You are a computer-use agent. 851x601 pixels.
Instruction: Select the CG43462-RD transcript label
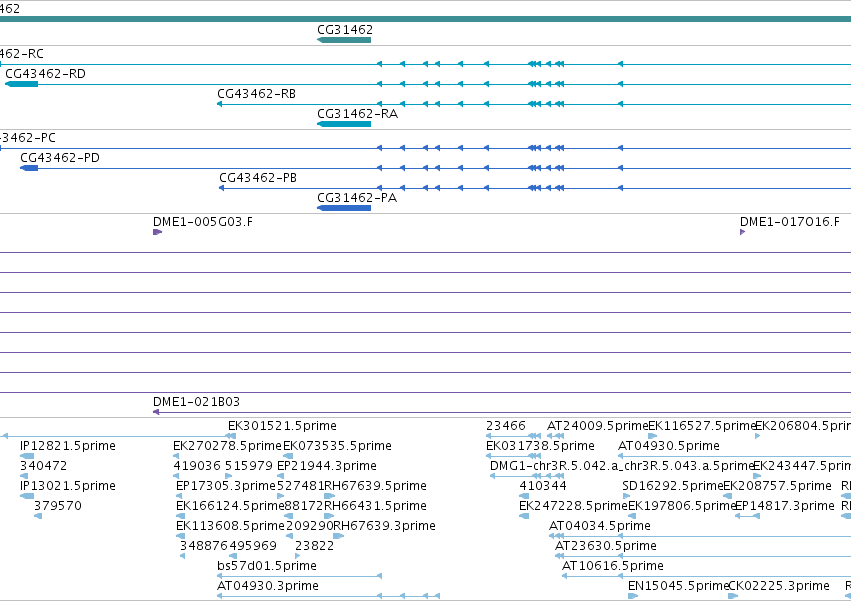click(x=45, y=74)
